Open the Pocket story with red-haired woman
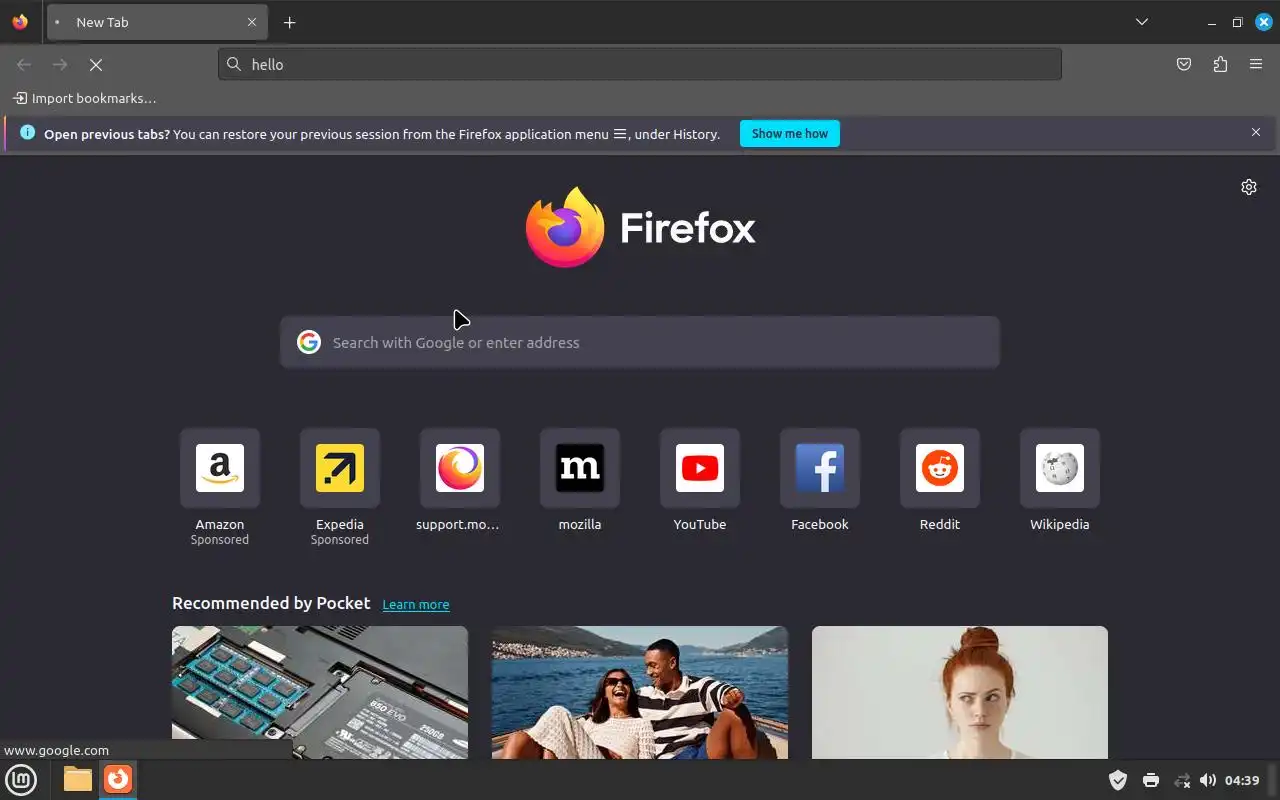This screenshot has width=1280, height=800. pos(960,692)
